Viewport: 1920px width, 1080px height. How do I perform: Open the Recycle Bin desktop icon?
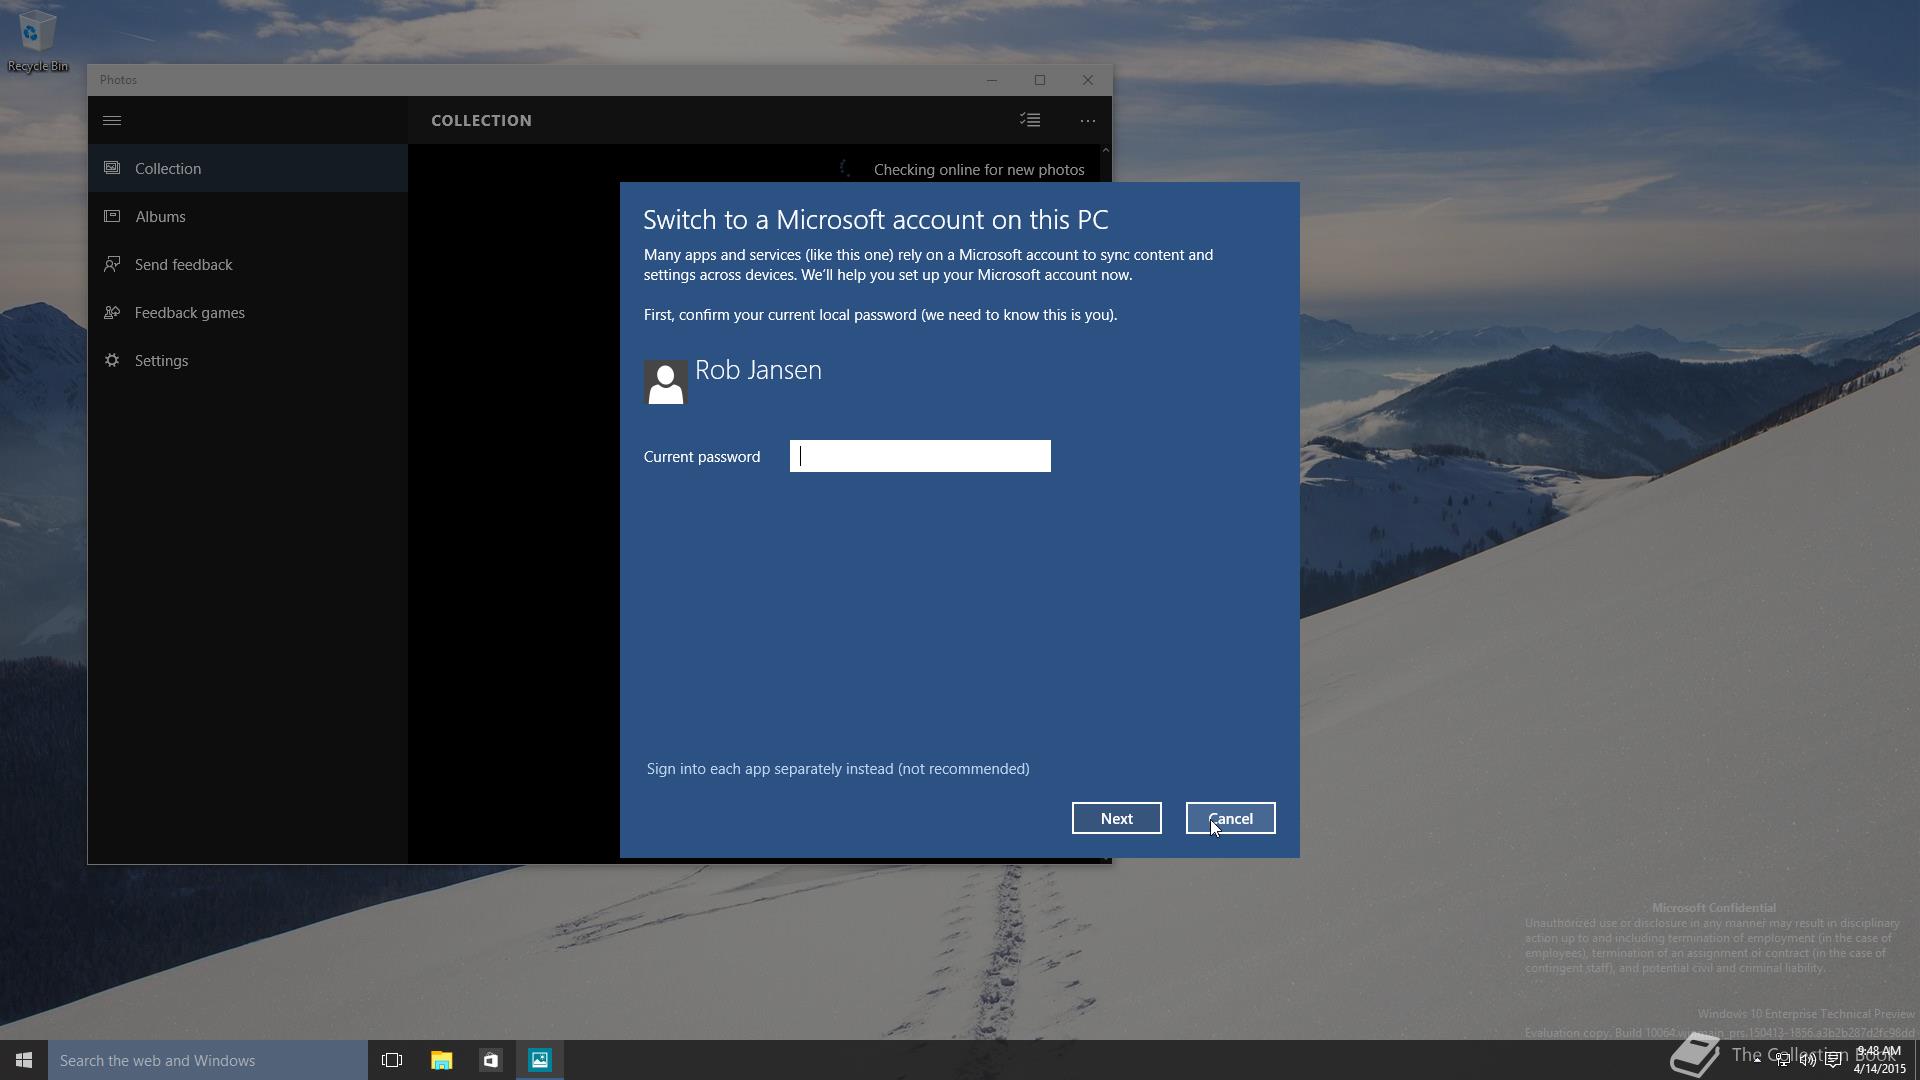tap(38, 40)
